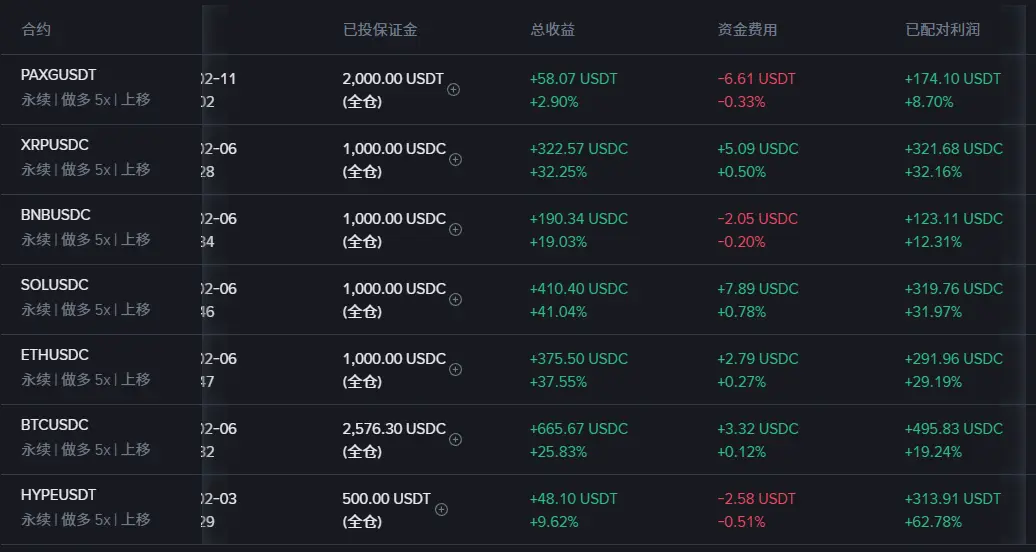Select BTCUSDC total profit +665.67 USDC
Viewport: 1036px width, 552px height.
(579, 429)
